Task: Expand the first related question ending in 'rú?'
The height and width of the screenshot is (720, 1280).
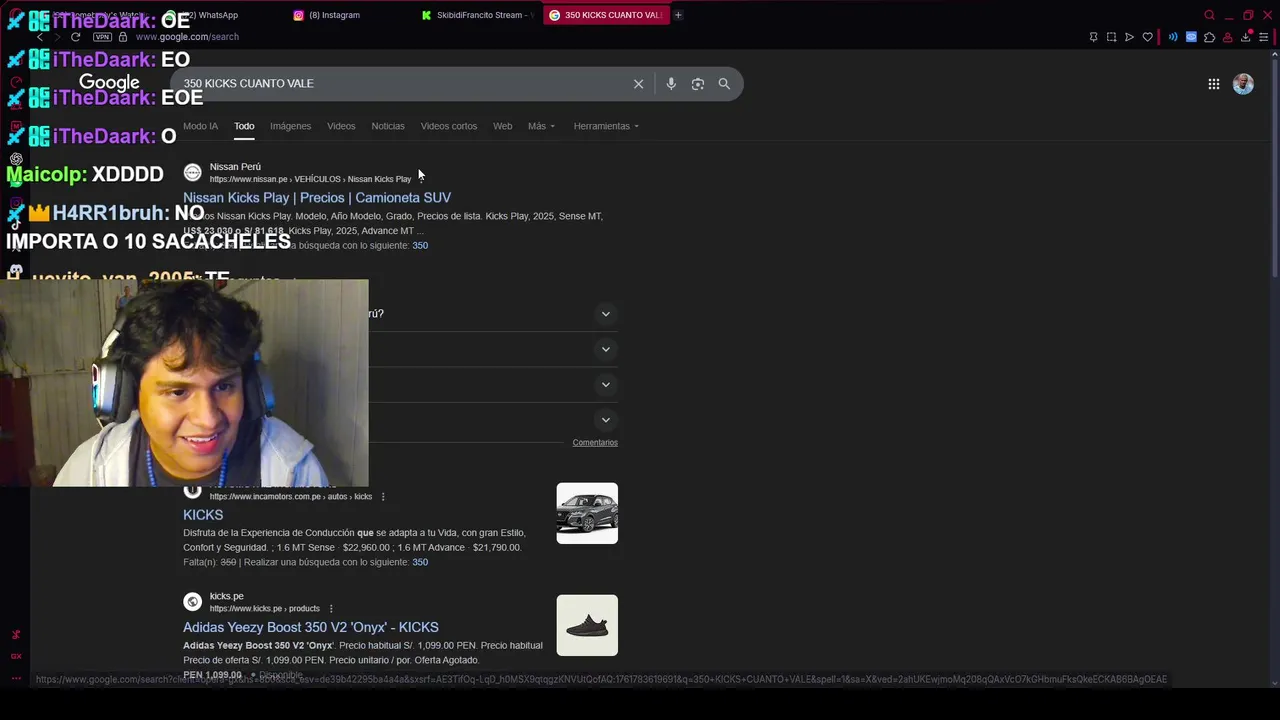Action: coord(605,314)
